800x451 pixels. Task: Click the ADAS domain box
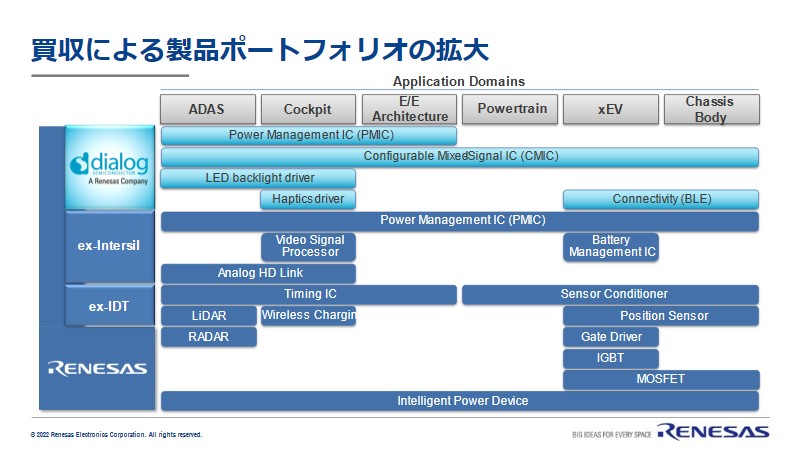(208, 109)
